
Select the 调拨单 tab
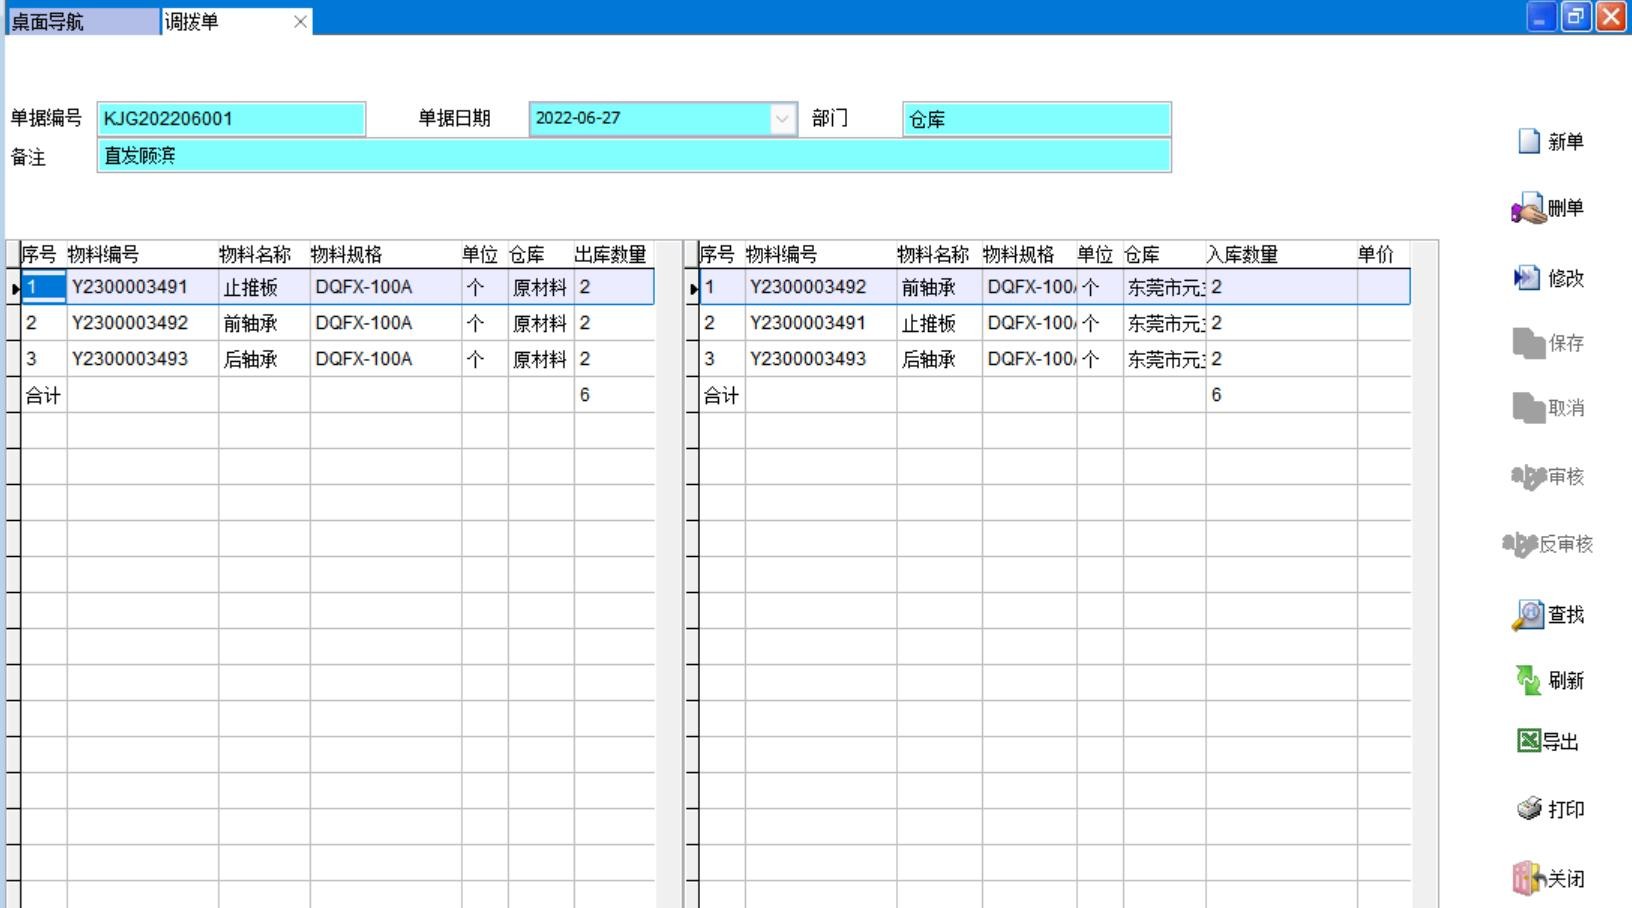[x=220, y=21]
